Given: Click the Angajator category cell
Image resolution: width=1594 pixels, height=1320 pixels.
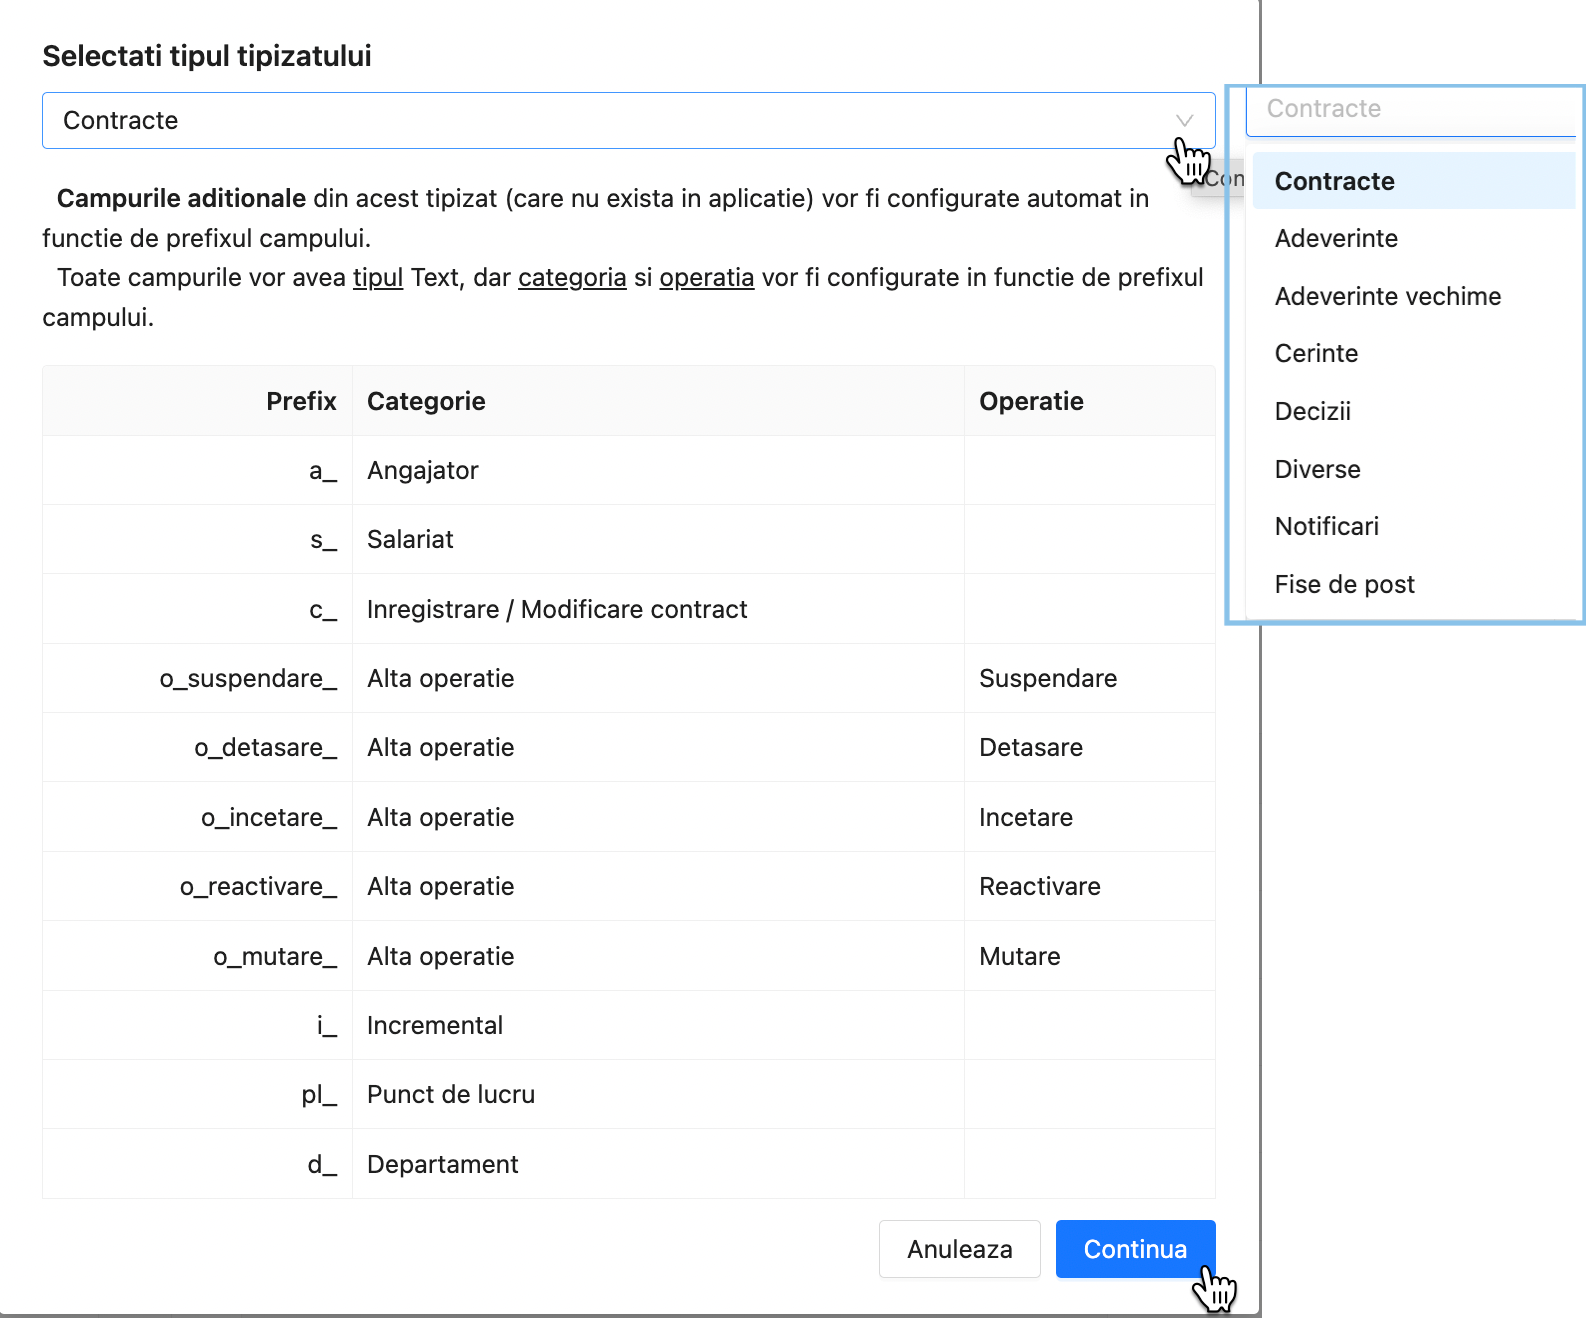Looking at the screenshot, I should click(x=659, y=470).
